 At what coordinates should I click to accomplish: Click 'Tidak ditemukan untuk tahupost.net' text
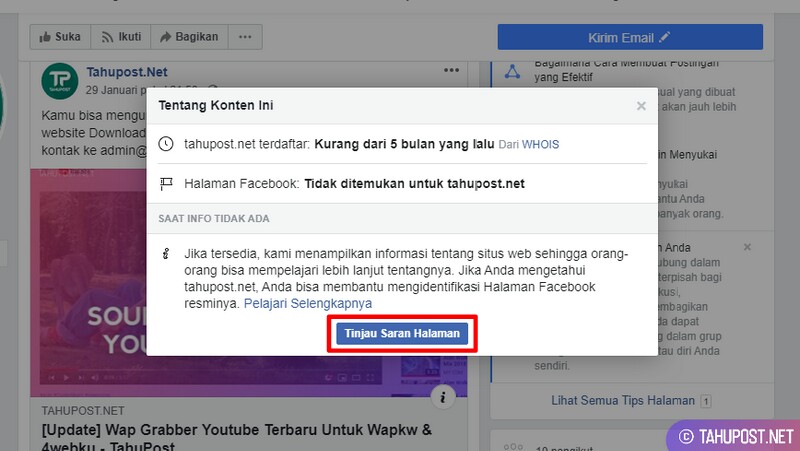pyautogui.click(x=414, y=184)
